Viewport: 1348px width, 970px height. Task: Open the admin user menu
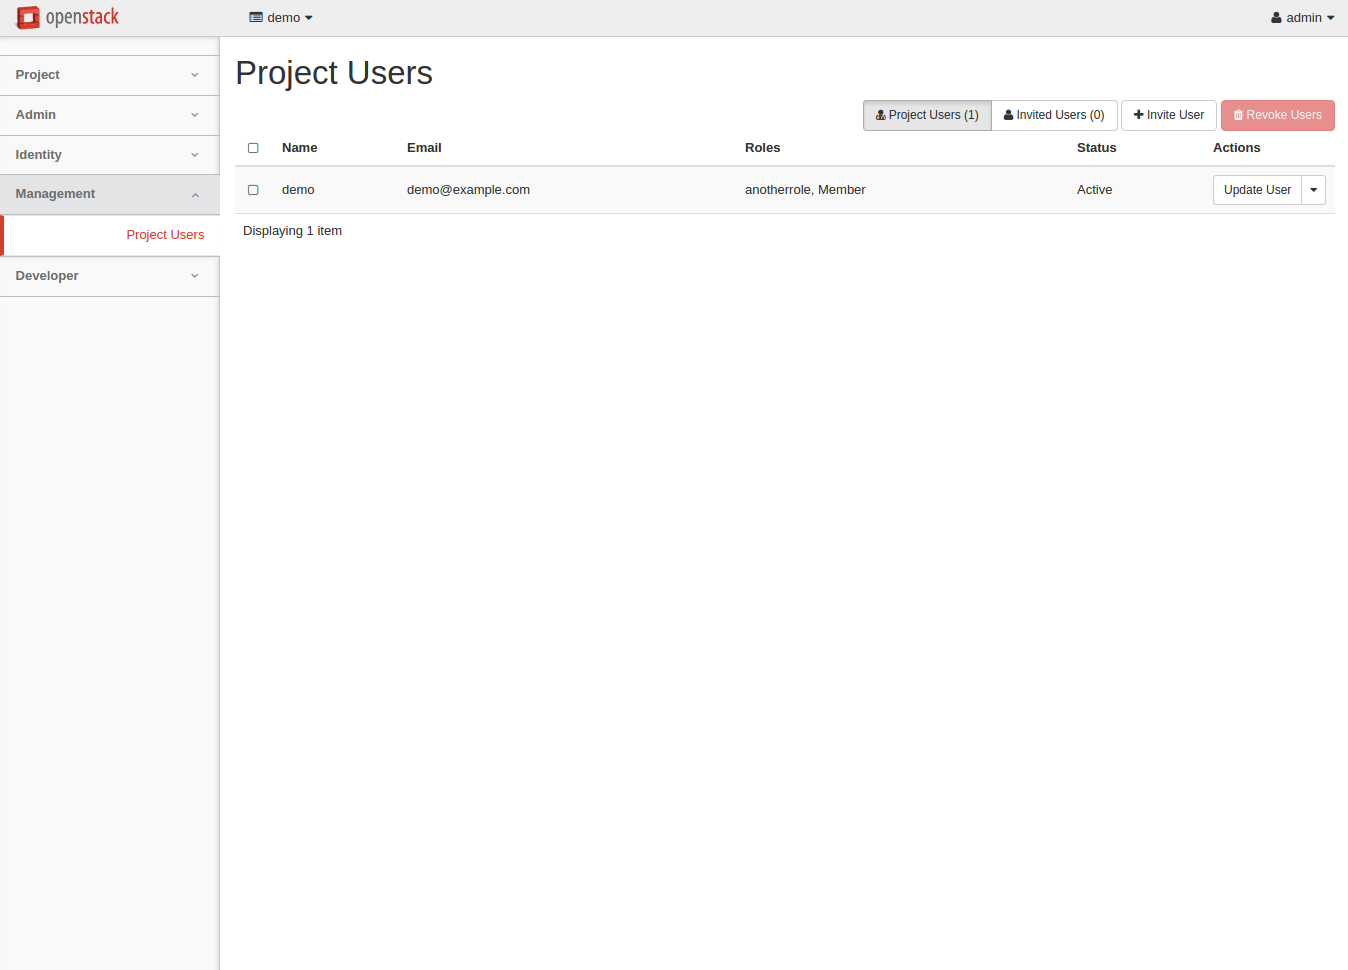[x=1303, y=18]
